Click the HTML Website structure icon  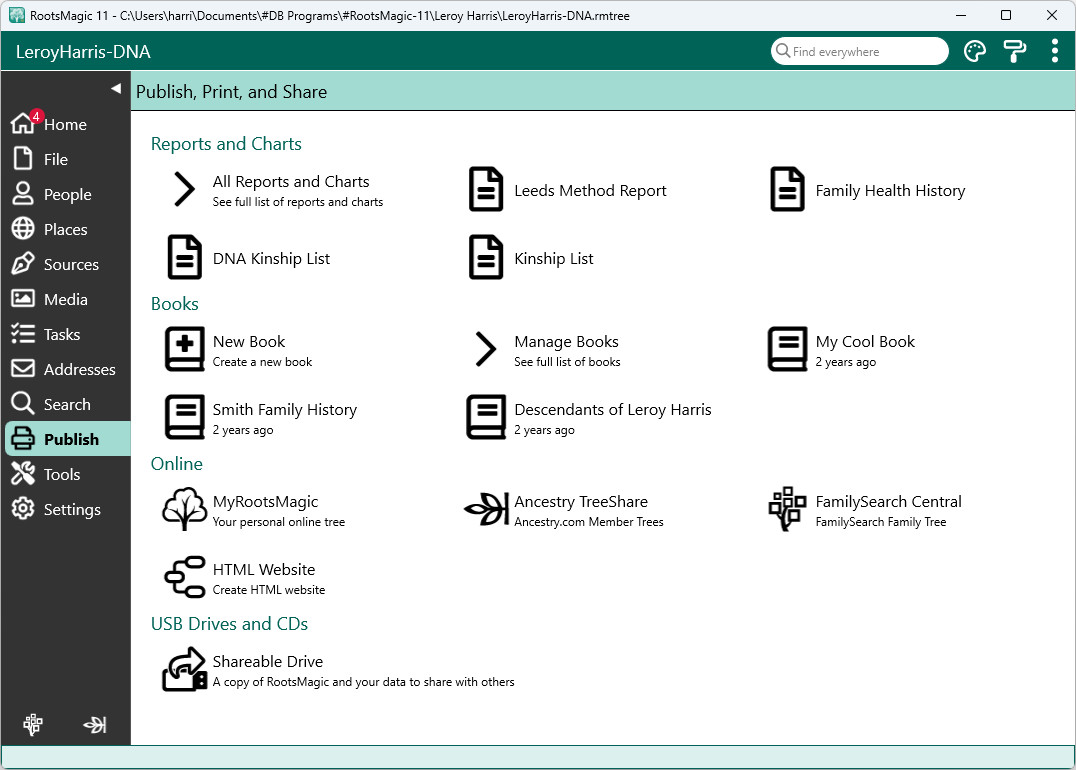click(x=185, y=576)
